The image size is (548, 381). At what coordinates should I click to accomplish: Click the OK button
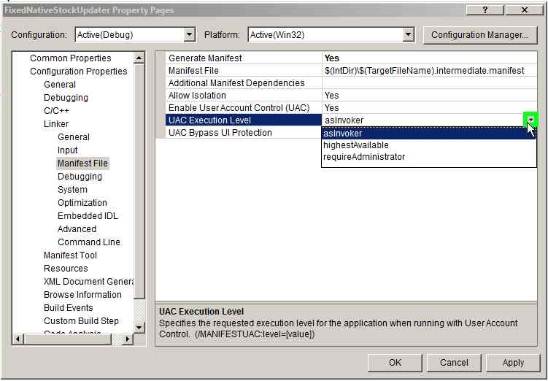pyautogui.click(x=395, y=362)
